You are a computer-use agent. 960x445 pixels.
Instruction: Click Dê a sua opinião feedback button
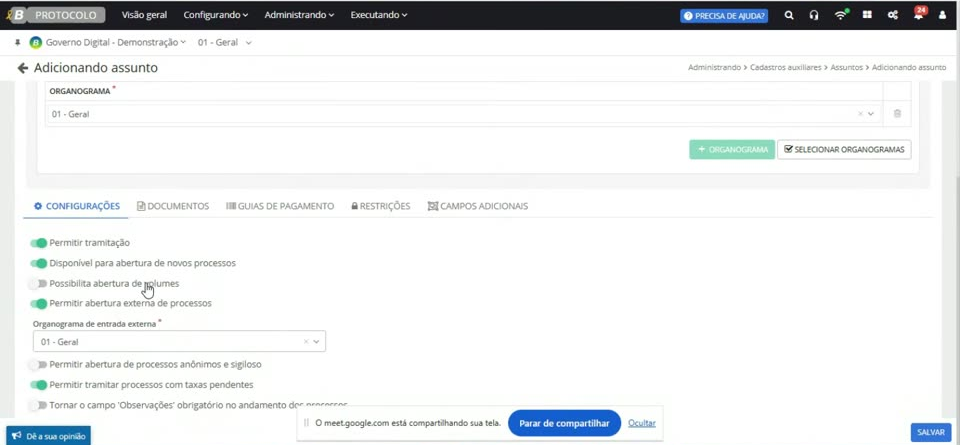click(48, 436)
